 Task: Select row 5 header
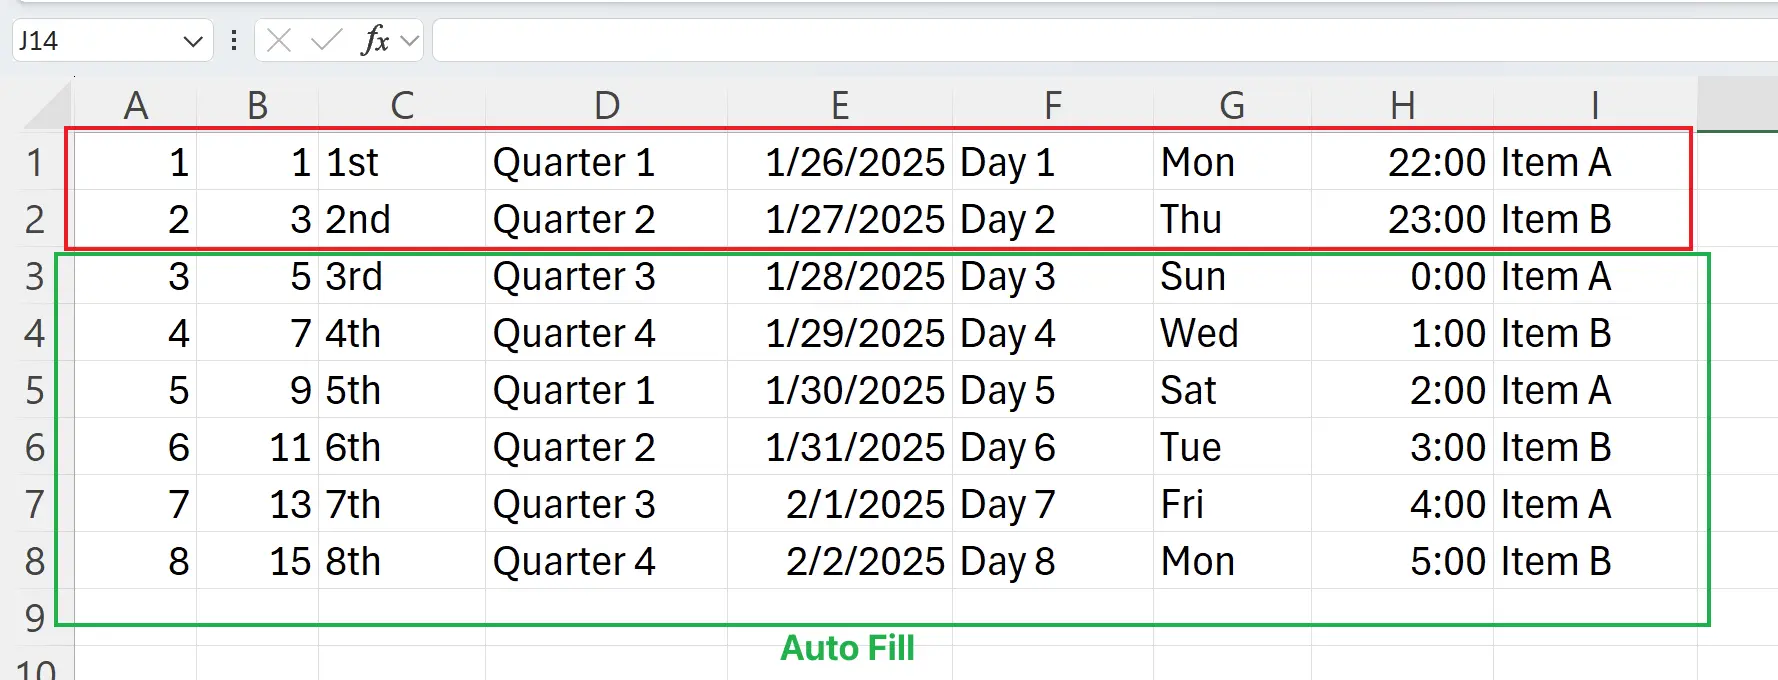click(x=35, y=390)
